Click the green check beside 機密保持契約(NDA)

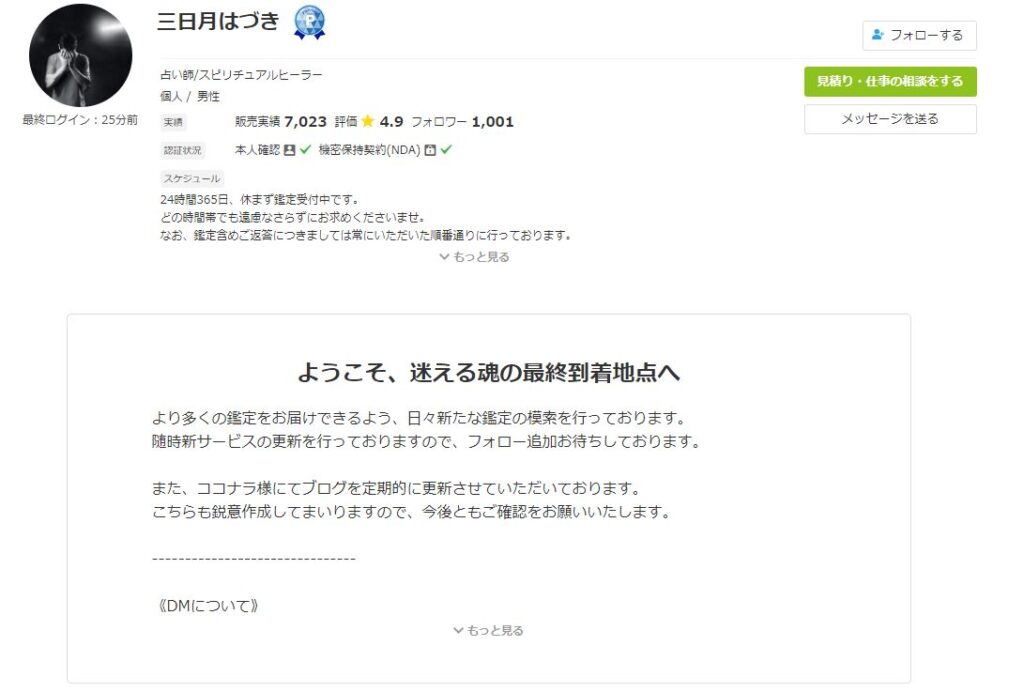[x=446, y=149]
